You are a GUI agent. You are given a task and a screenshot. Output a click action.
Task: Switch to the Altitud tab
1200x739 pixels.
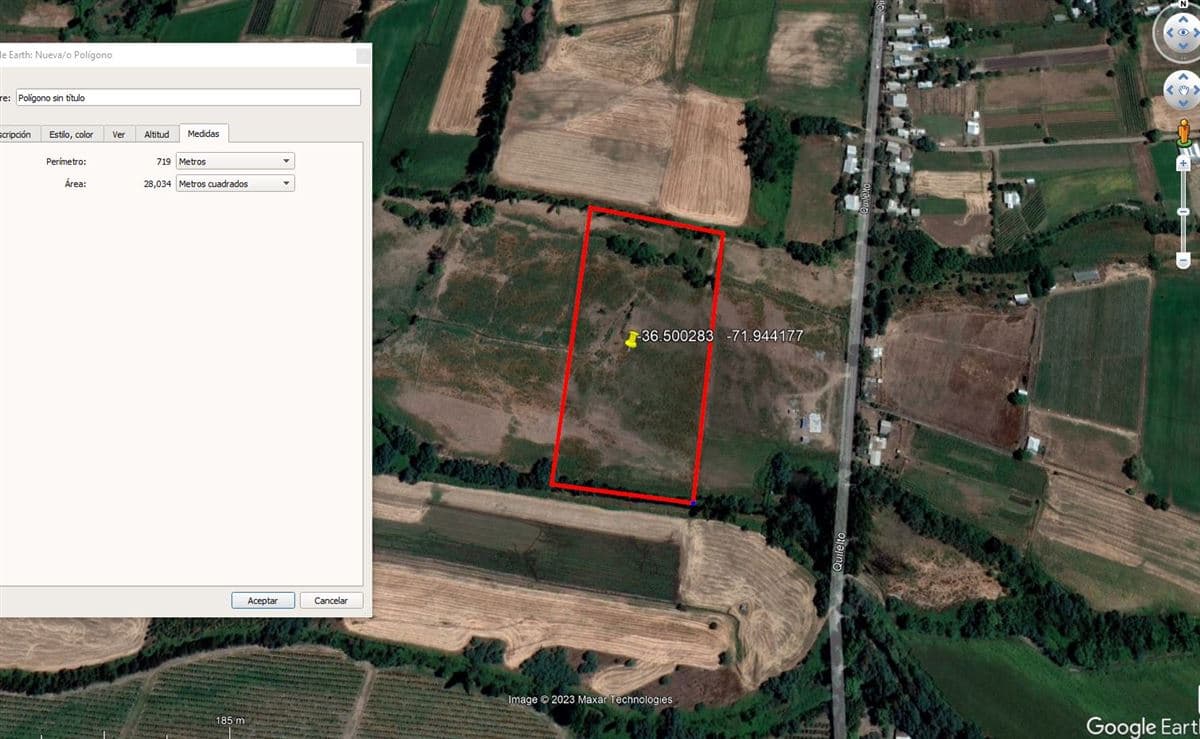pyautogui.click(x=157, y=134)
